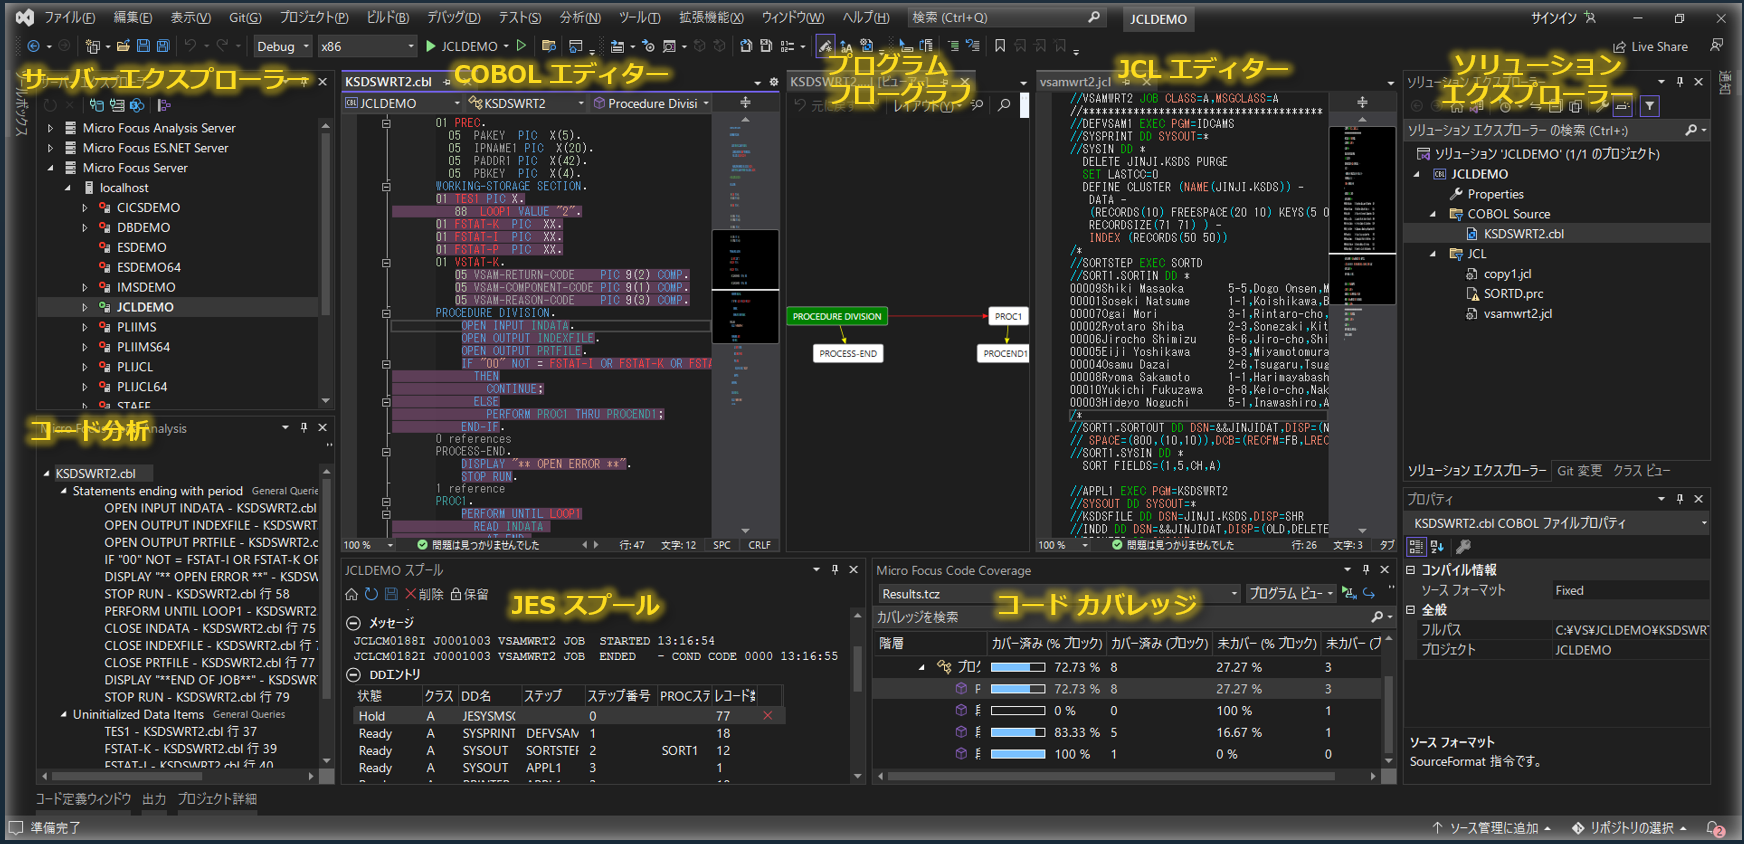Toggle auto-hide pin on Solution Explorer panel
The height and width of the screenshot is (844, 1744).
tap(1680, 82)
